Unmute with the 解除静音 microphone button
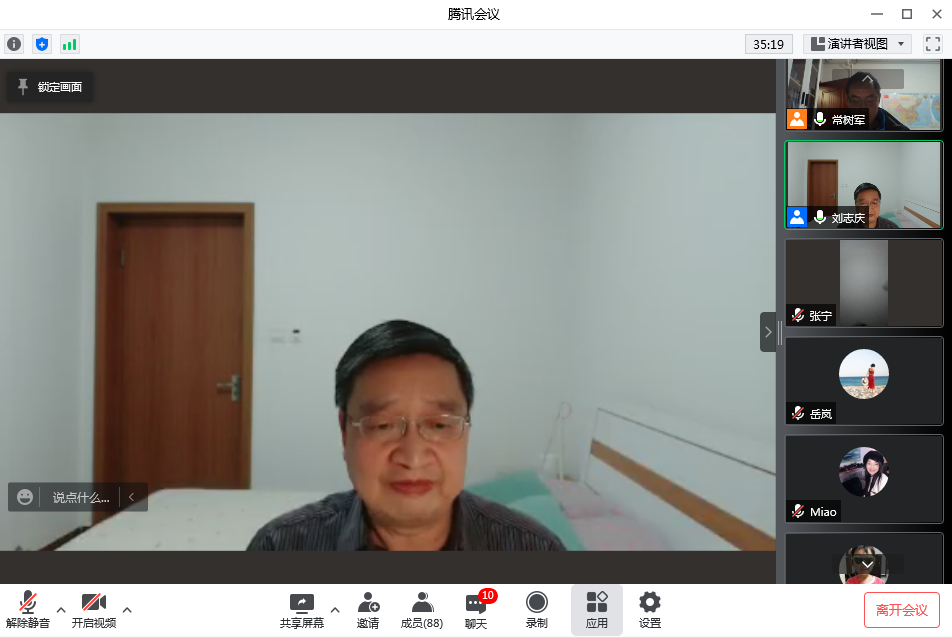This screenshot has height=638, width=952. click(x=28, y=610)
